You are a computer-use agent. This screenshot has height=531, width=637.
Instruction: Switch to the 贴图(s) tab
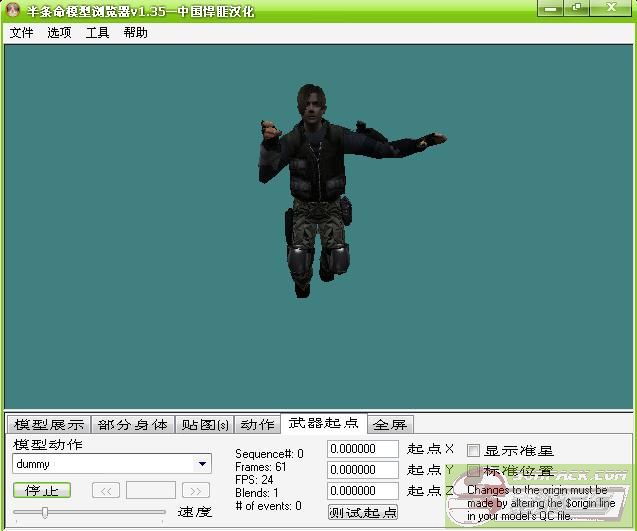pyautogui.click(x=205, y=425)
